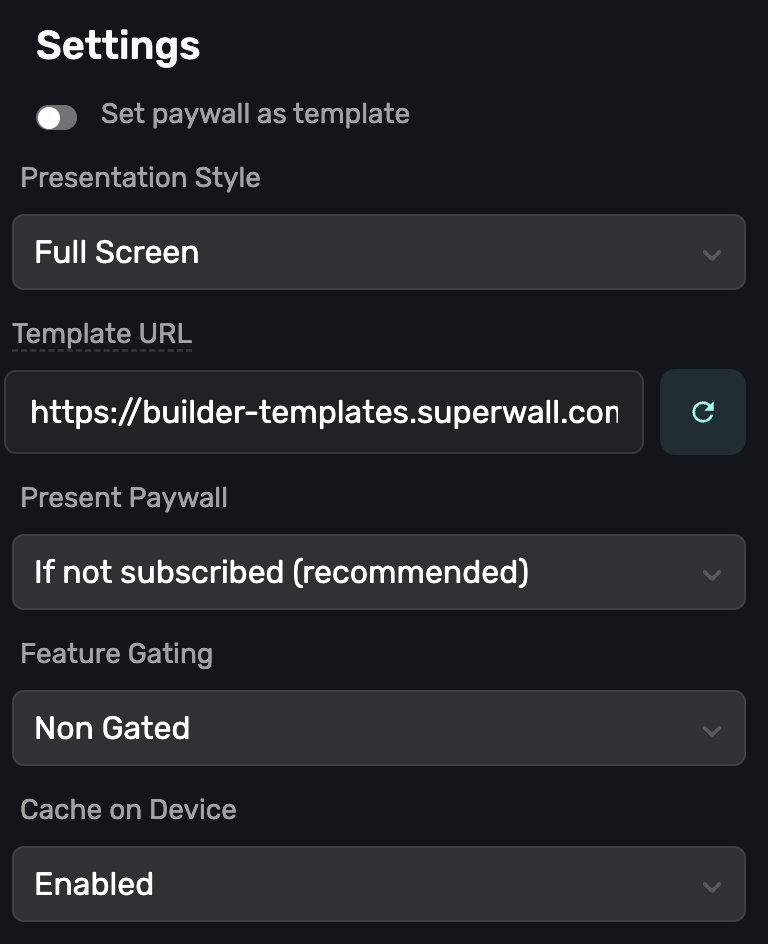The image size is (768, 944).
Task: Click chevron arrow in Present Paywall box
Action: point(712,574)
